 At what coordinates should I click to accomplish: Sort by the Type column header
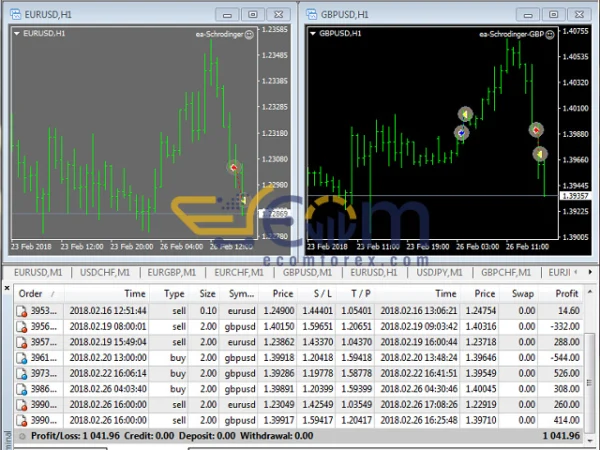tap(169, 293)
